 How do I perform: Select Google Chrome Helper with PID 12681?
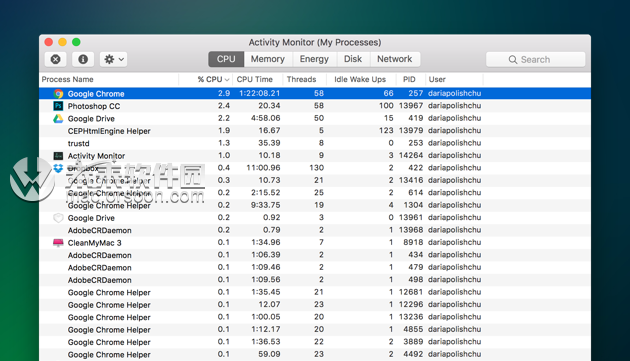coord(315,293)
